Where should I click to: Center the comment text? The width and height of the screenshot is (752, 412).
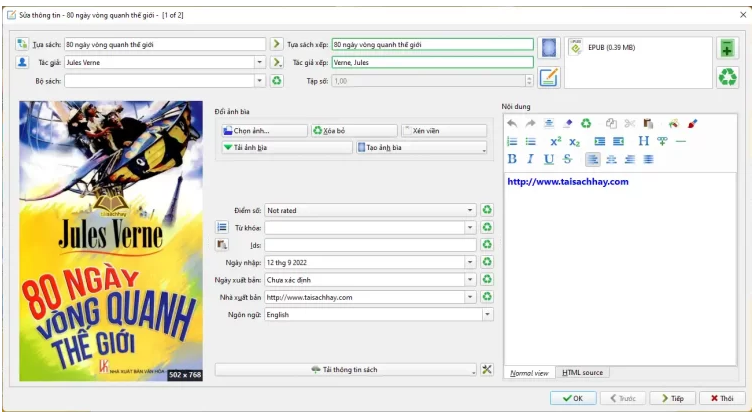coord(611,159)
